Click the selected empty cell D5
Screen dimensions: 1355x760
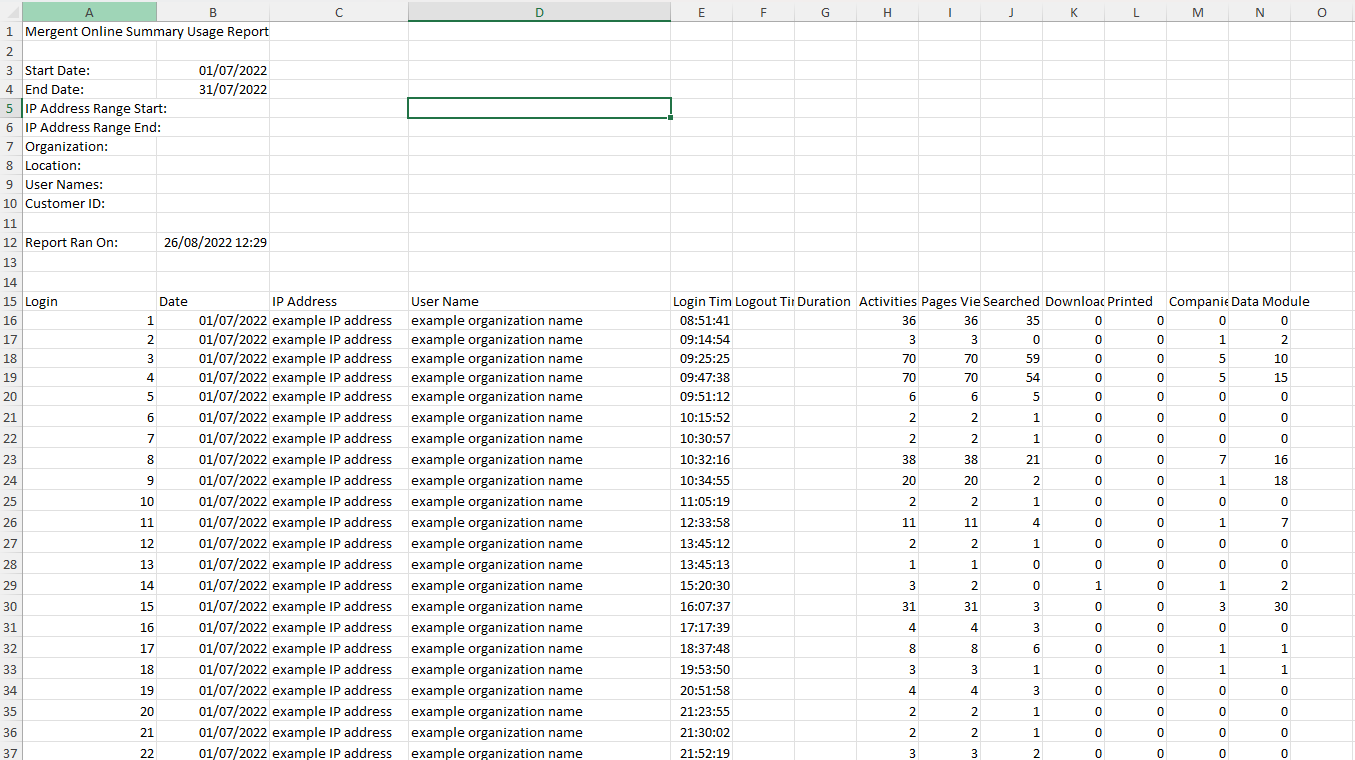pos(539,108)
